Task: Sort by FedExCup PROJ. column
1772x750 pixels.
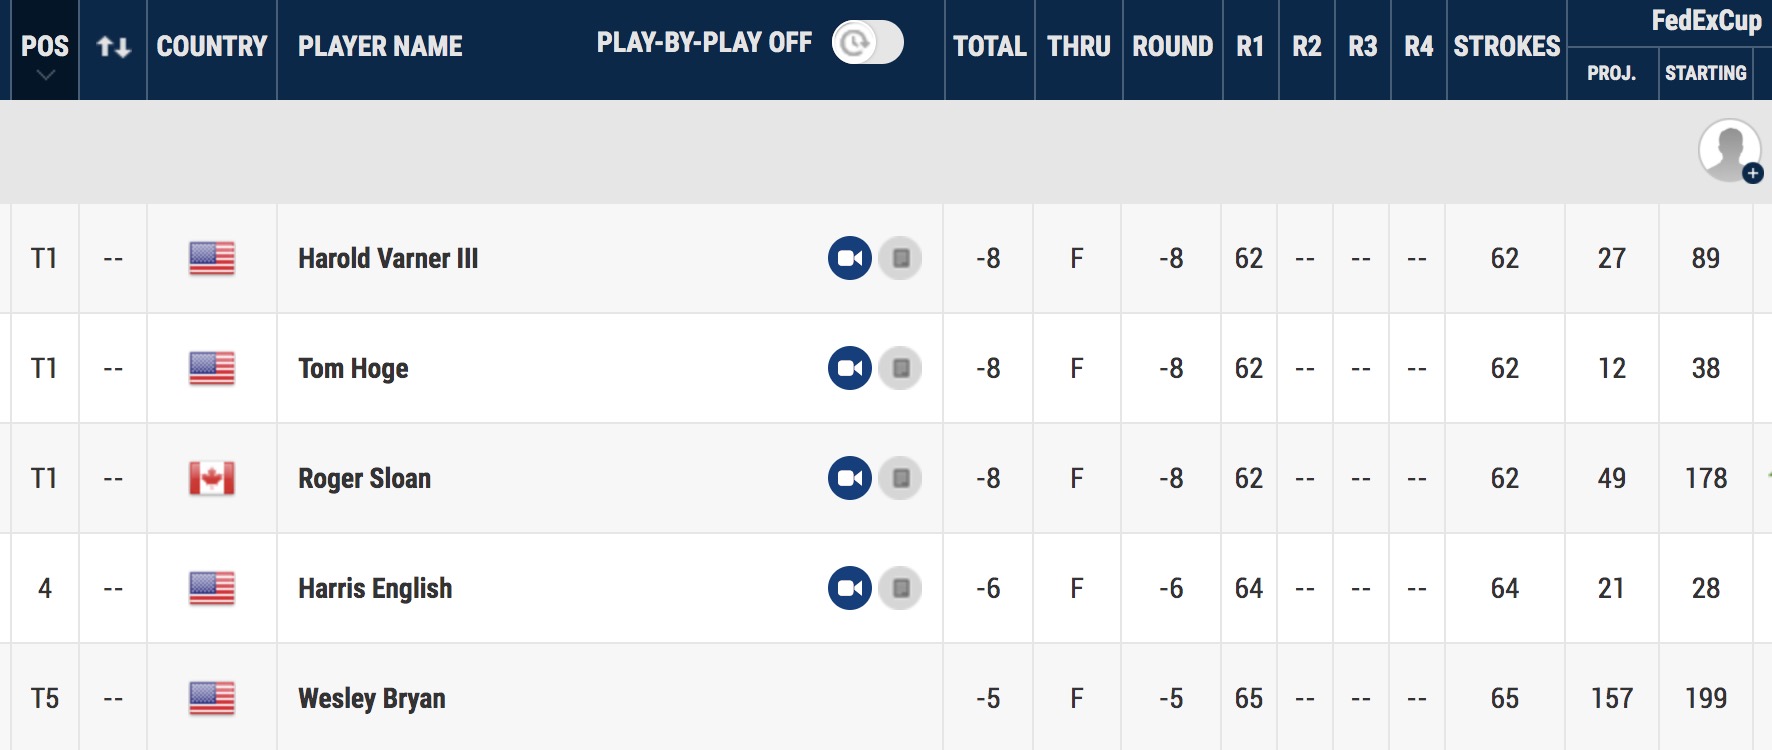Action: (x=1611, y=73)
